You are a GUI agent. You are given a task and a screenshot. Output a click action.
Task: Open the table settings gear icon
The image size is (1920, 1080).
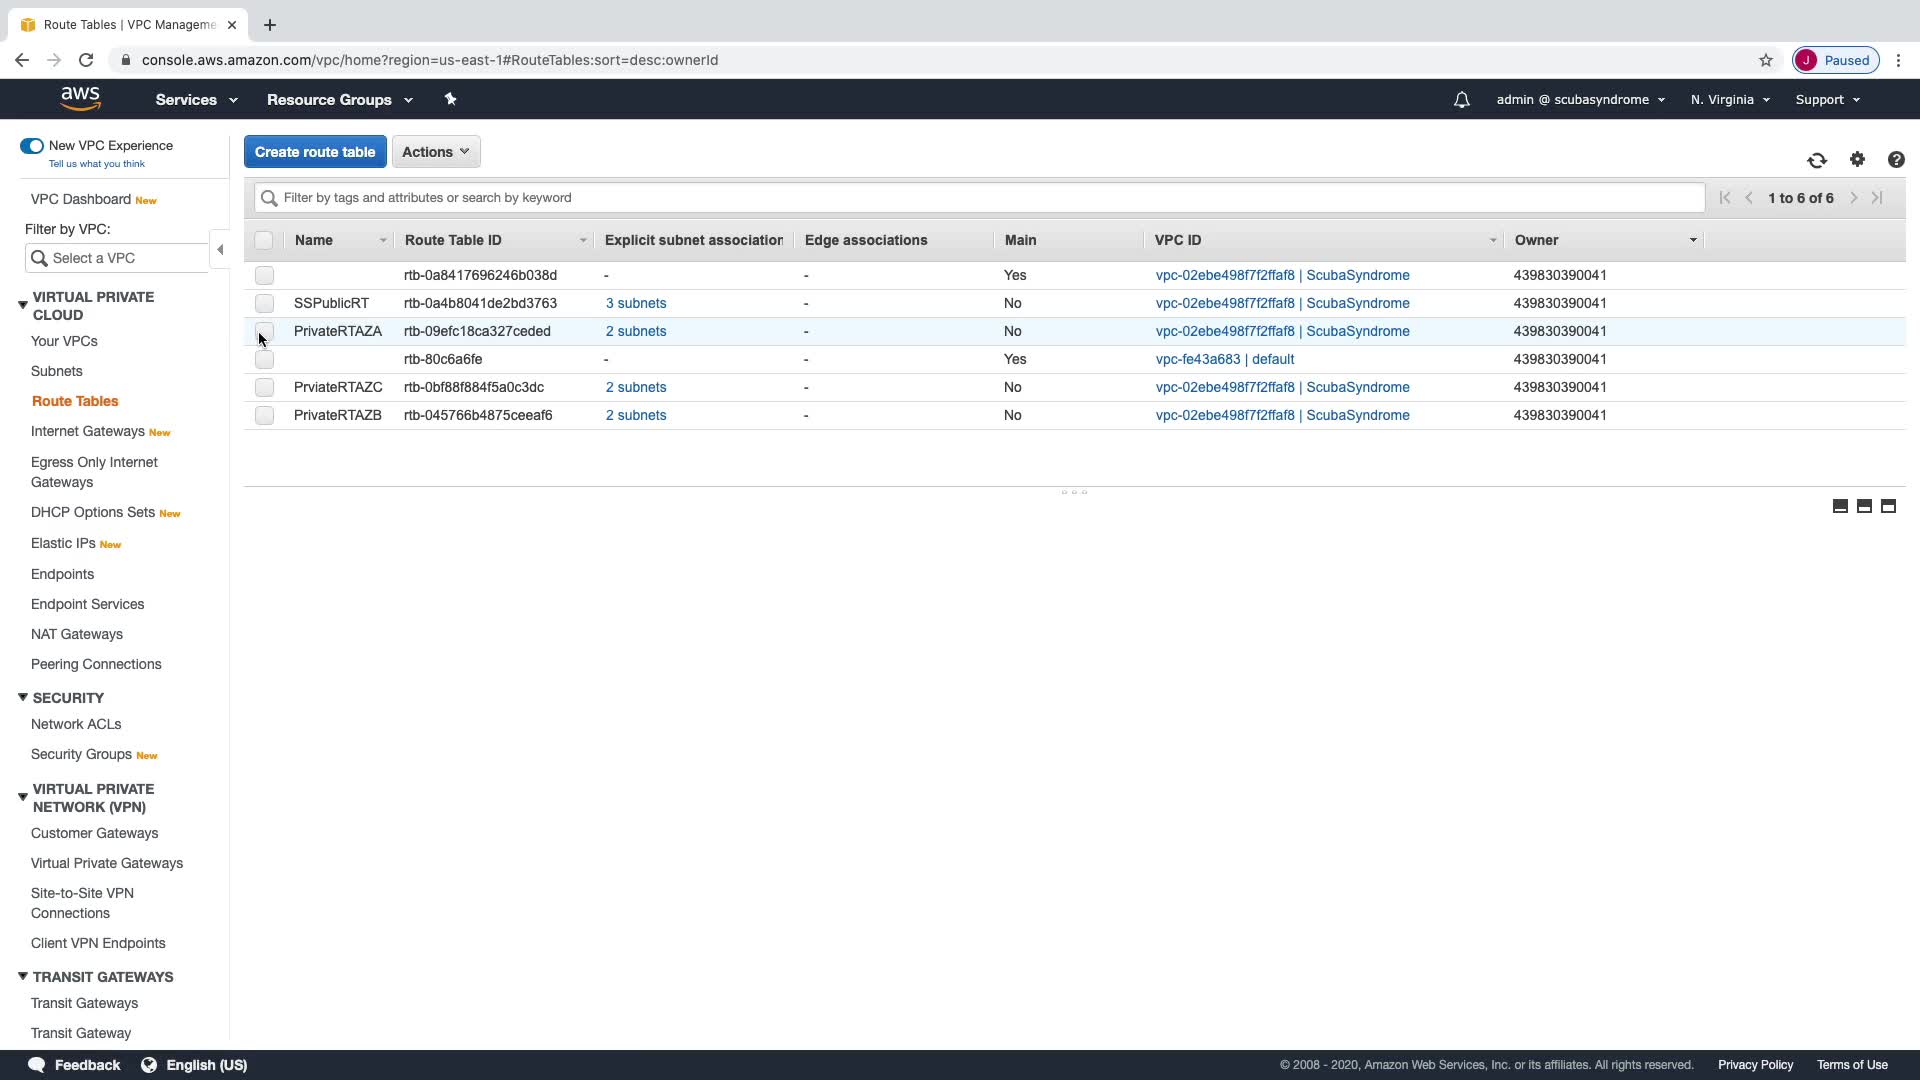point(1857,160)
